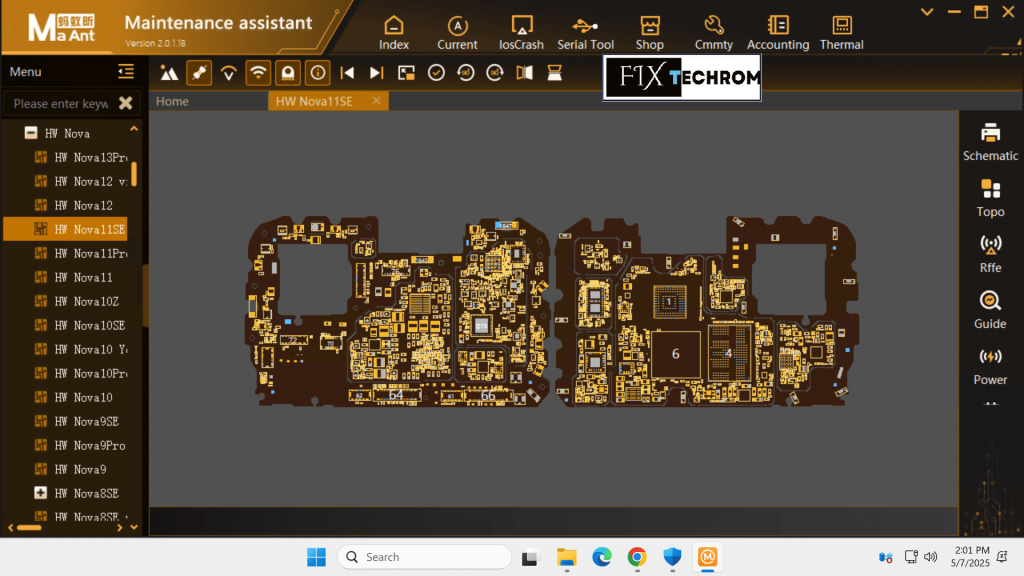Click chip 6 on the board
The width and height of the screenshot is (1024, 576).
click(675, 354)
